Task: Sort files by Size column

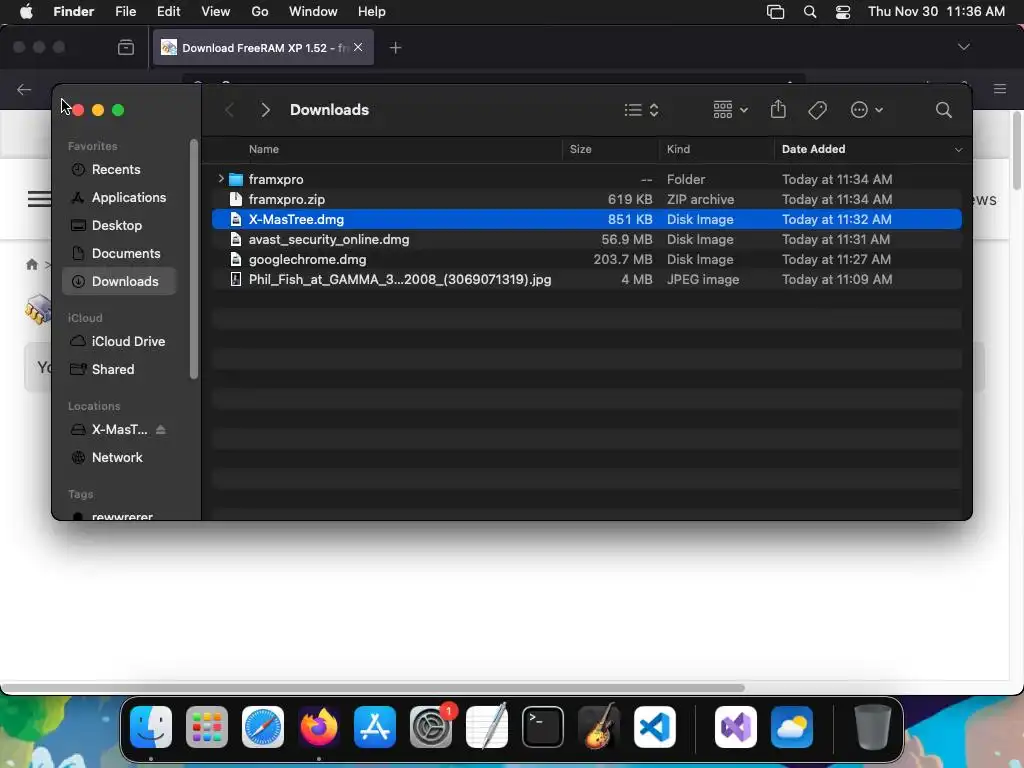Action: (x=580, y=149)
